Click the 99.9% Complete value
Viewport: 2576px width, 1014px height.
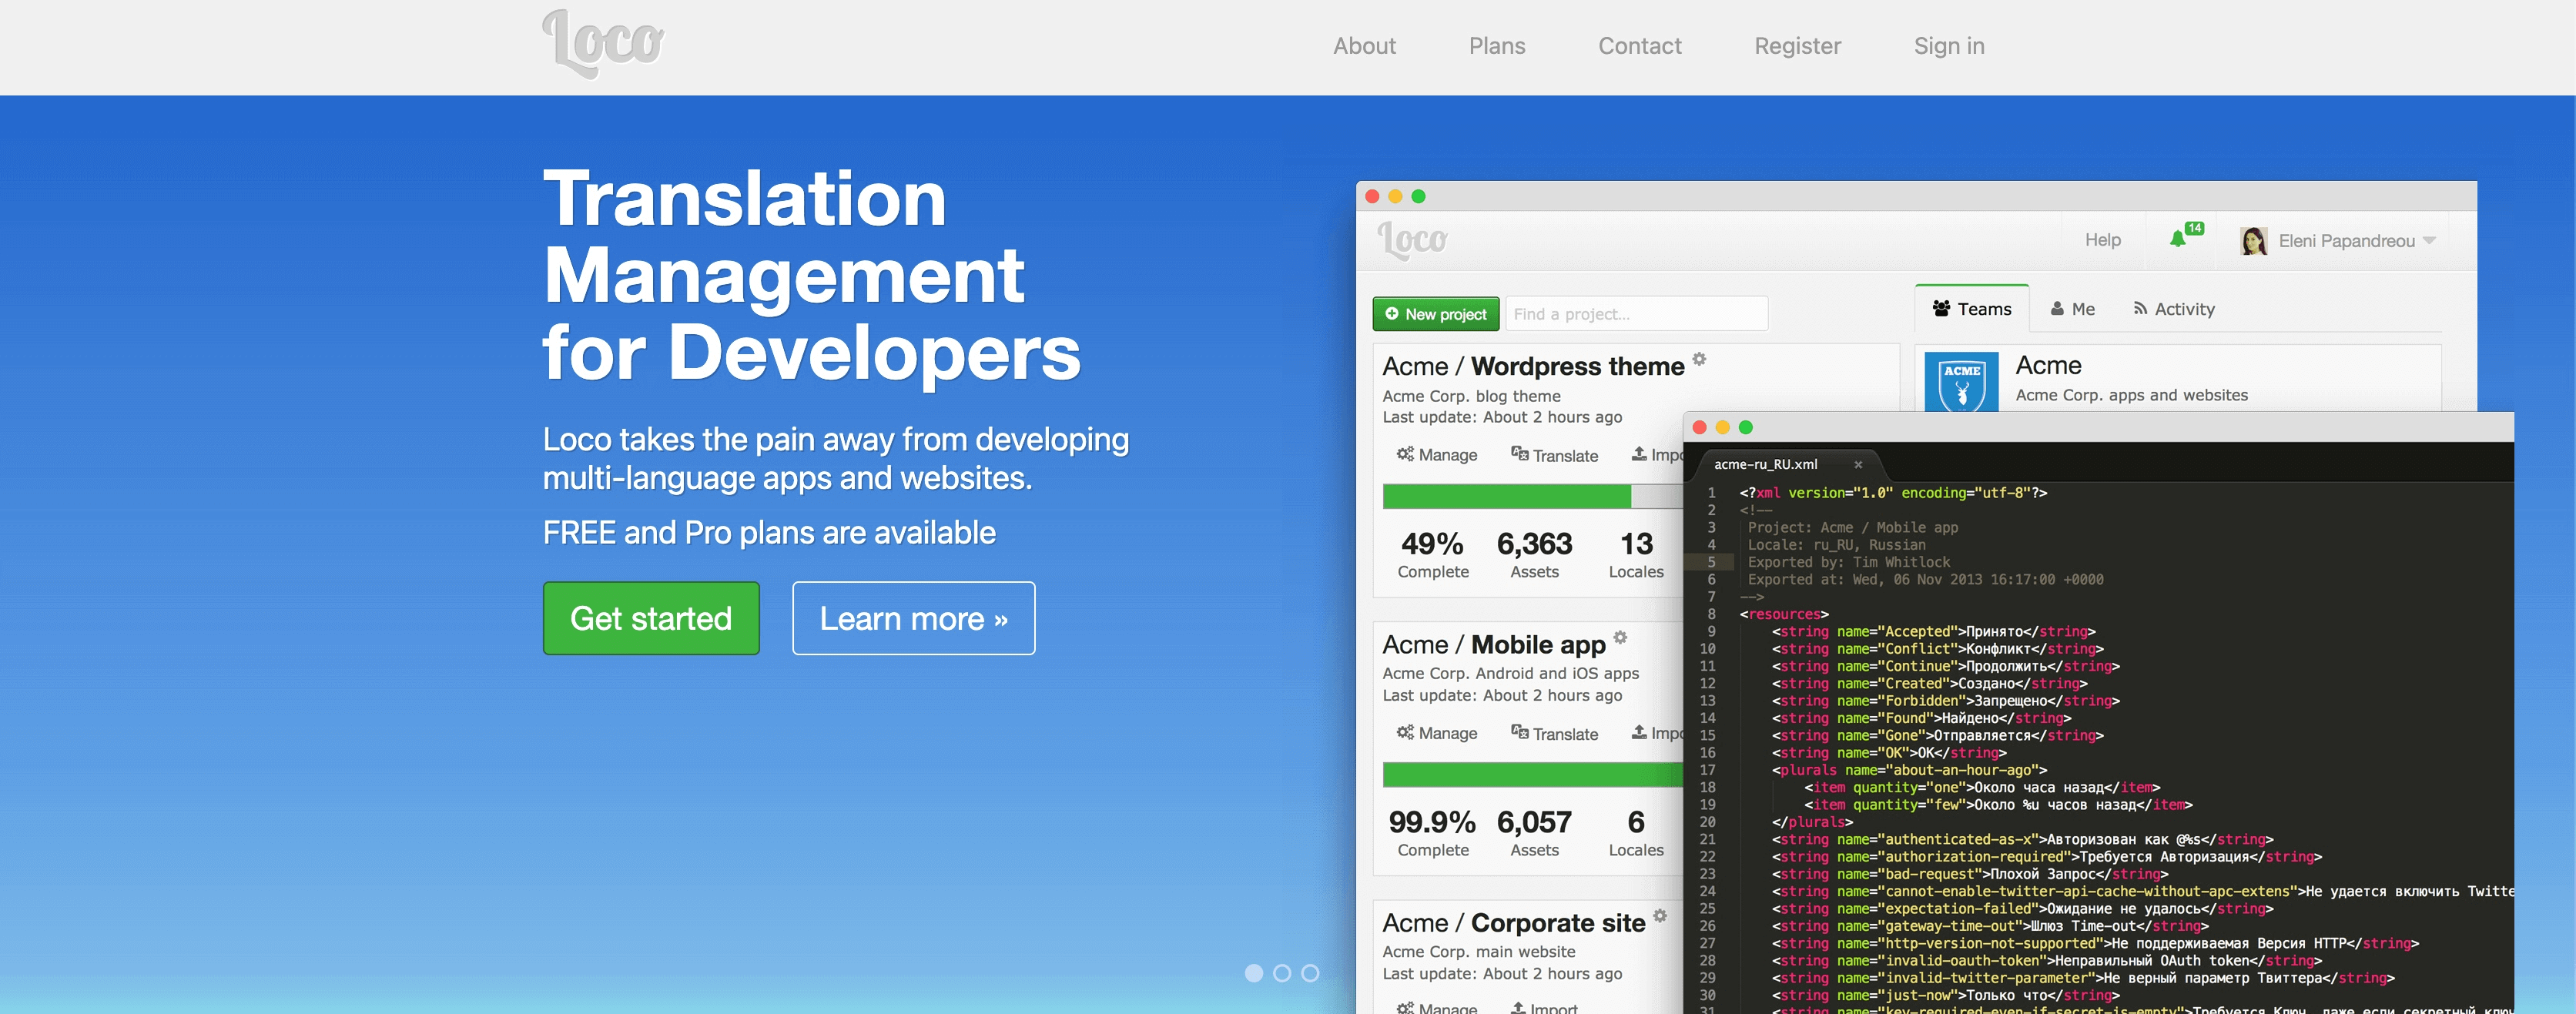(x=1432, y=822)
